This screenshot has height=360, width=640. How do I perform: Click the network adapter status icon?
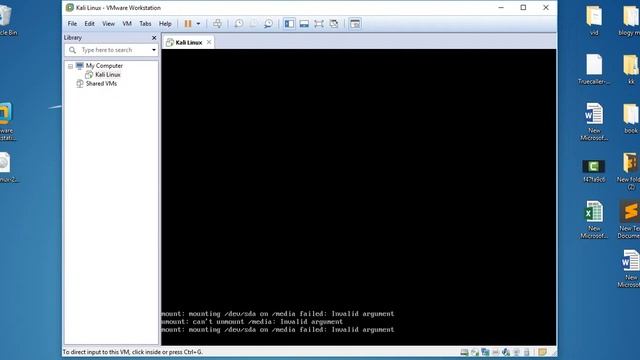click(485, 352)
